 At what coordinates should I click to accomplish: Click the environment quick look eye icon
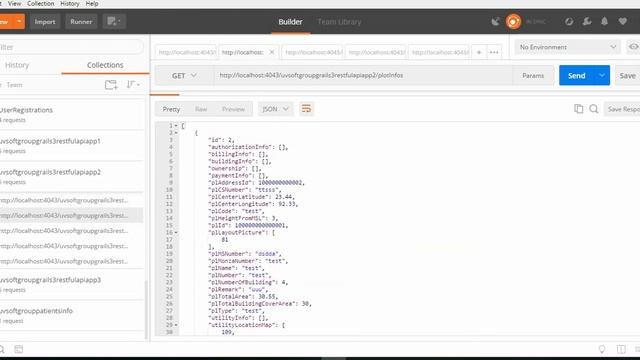[x=633, y=47]
